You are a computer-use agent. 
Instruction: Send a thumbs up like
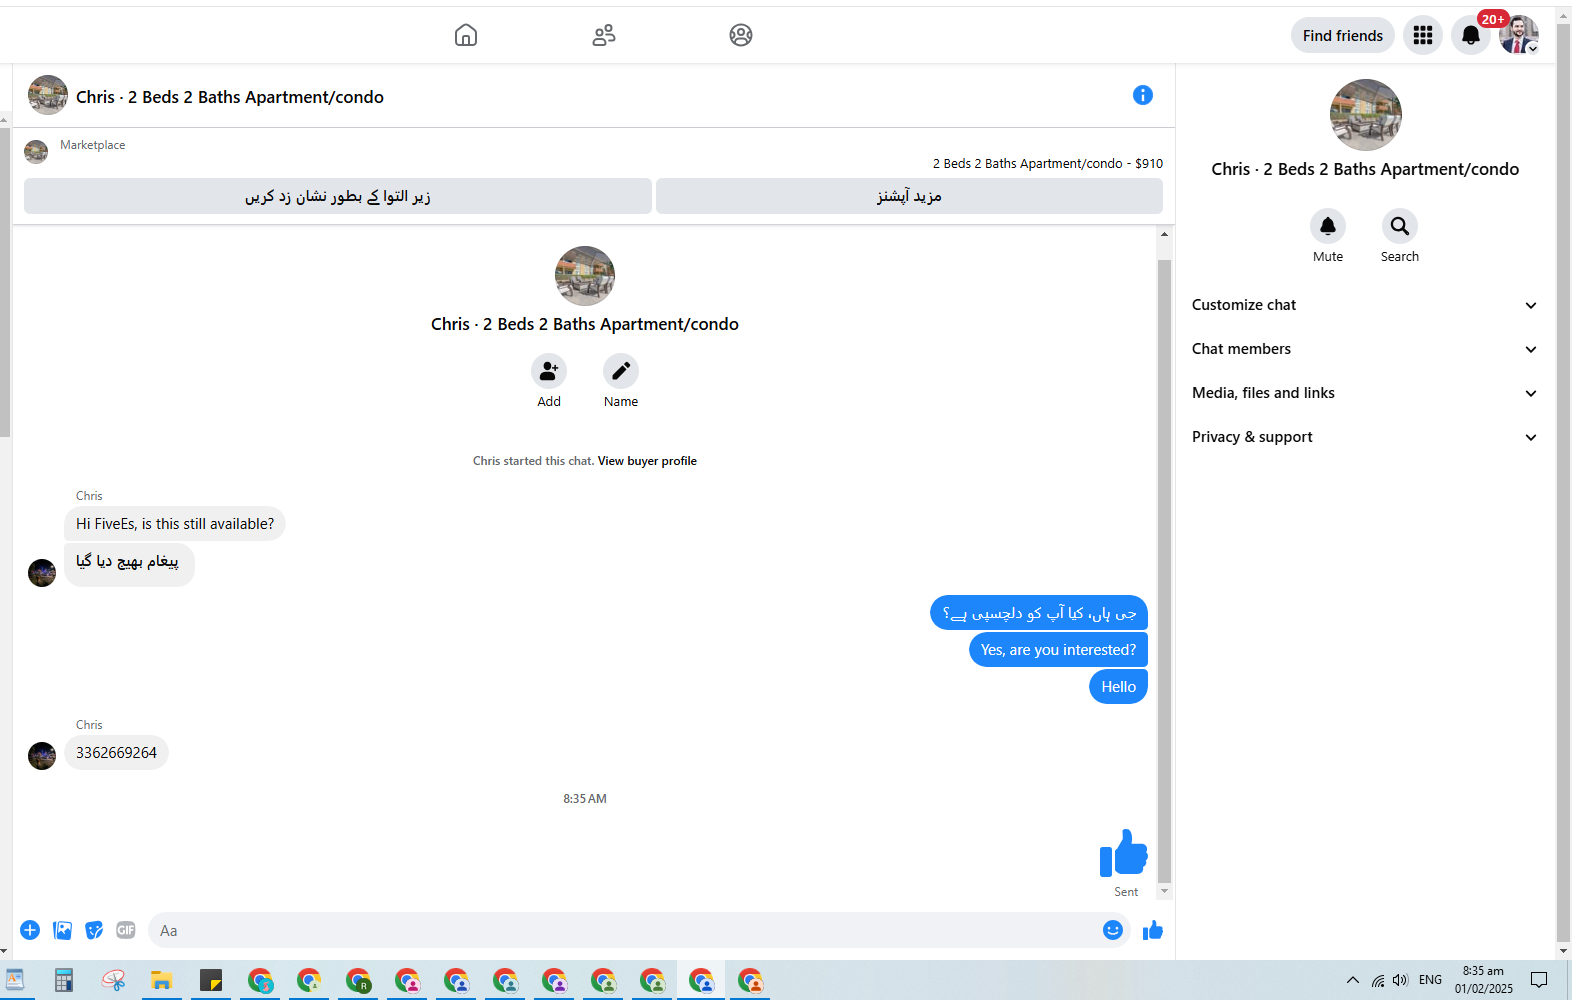(1153, 930)
